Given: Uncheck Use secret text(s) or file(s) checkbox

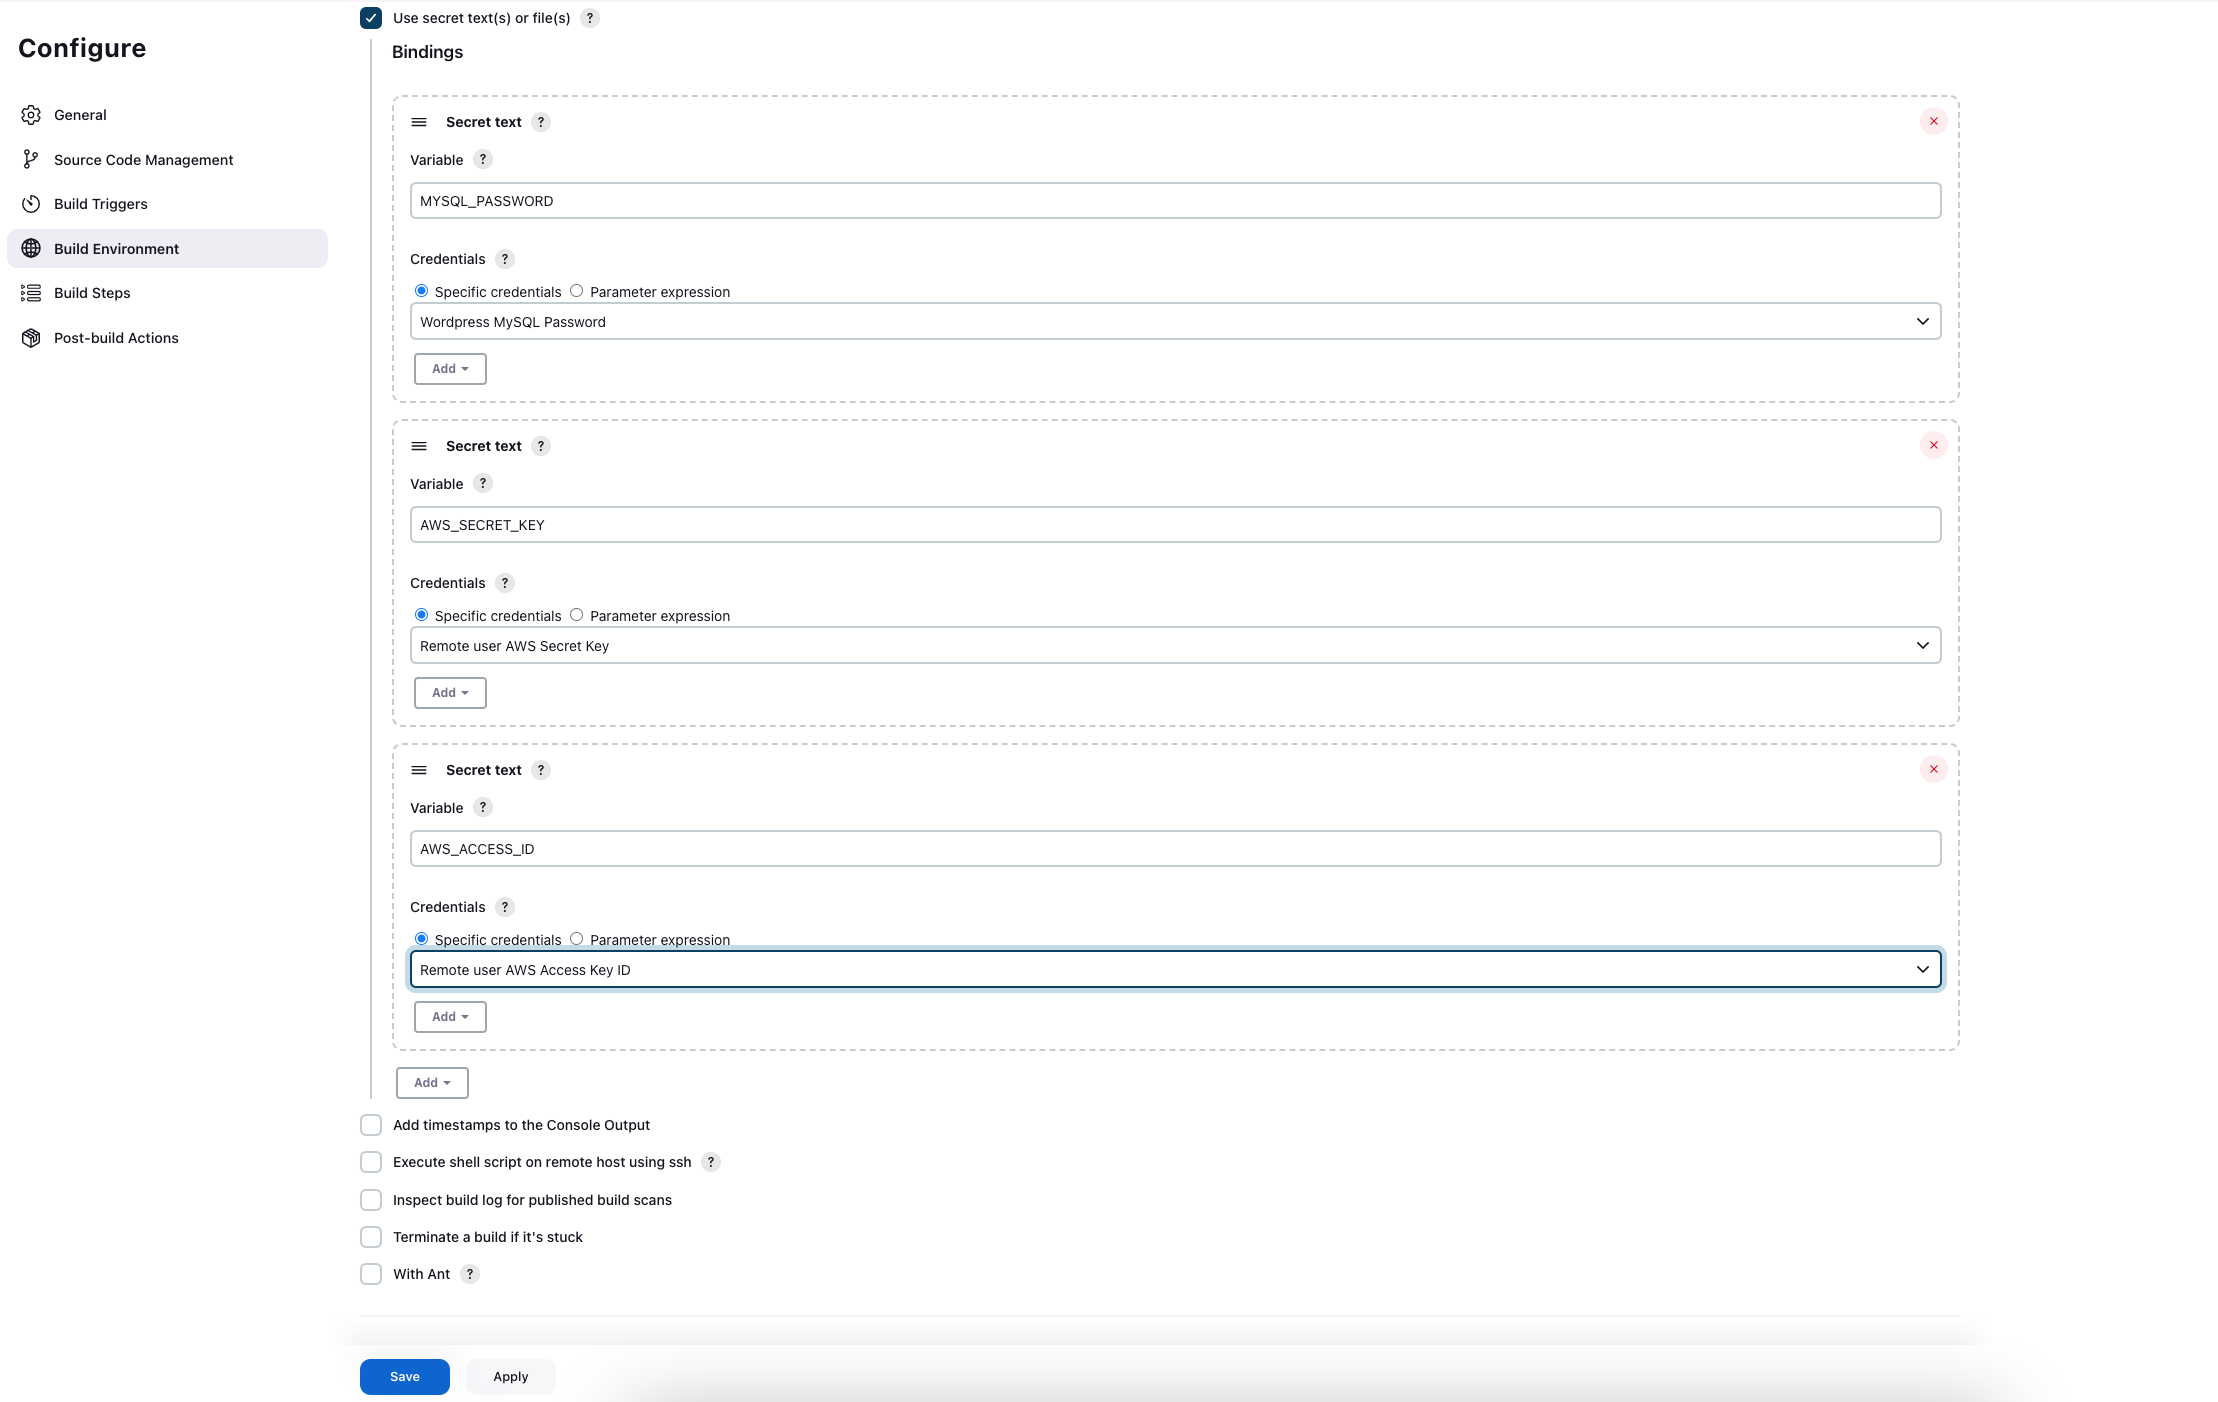Looking at the screenshot, I should (x=371, y=18).
